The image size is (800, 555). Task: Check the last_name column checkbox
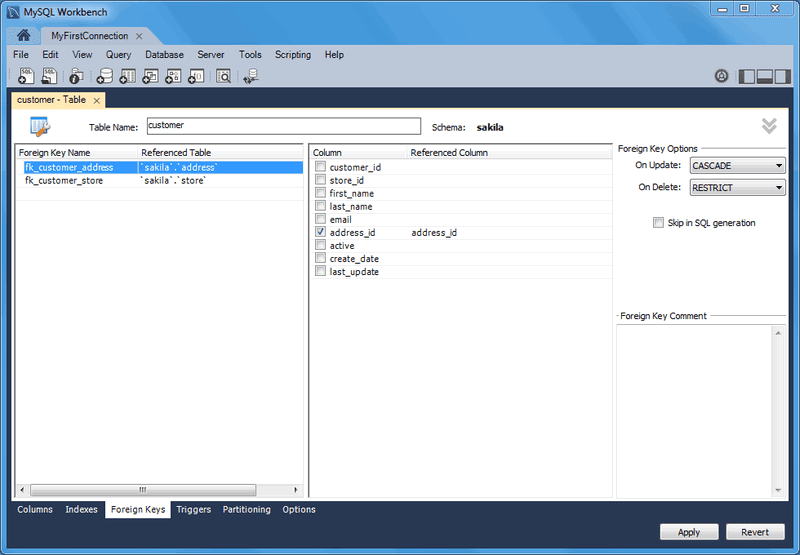coord(320,206)
